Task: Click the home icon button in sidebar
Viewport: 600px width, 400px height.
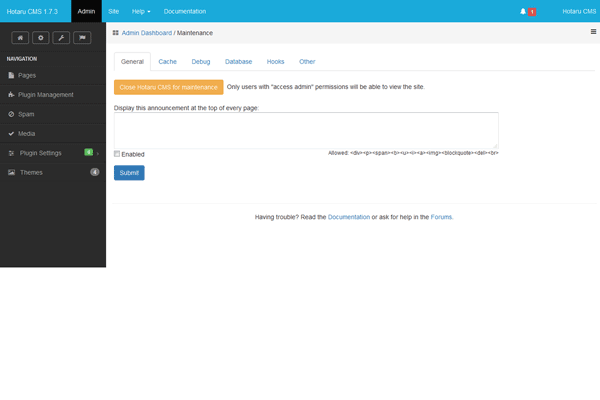Action: pos(19,37)
